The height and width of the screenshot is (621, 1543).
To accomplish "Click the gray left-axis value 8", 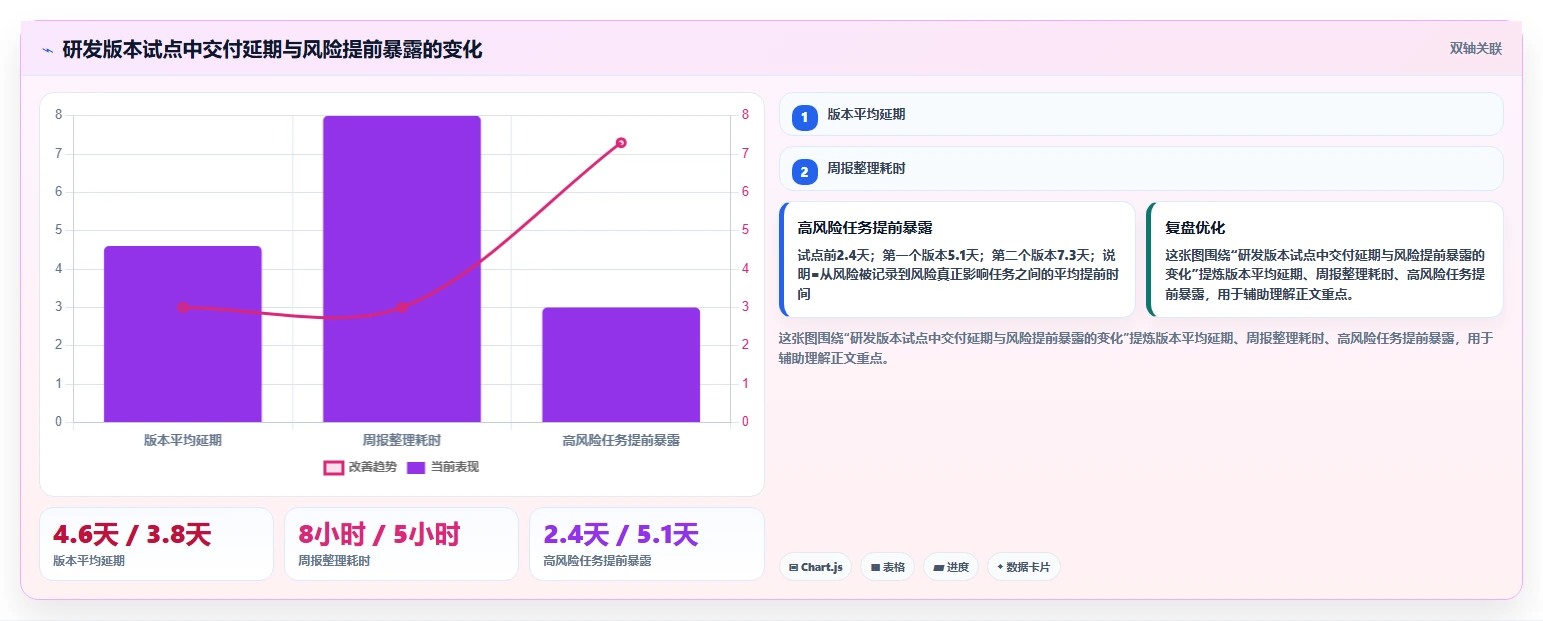I will pyautogui.click(x=58, y=115).
